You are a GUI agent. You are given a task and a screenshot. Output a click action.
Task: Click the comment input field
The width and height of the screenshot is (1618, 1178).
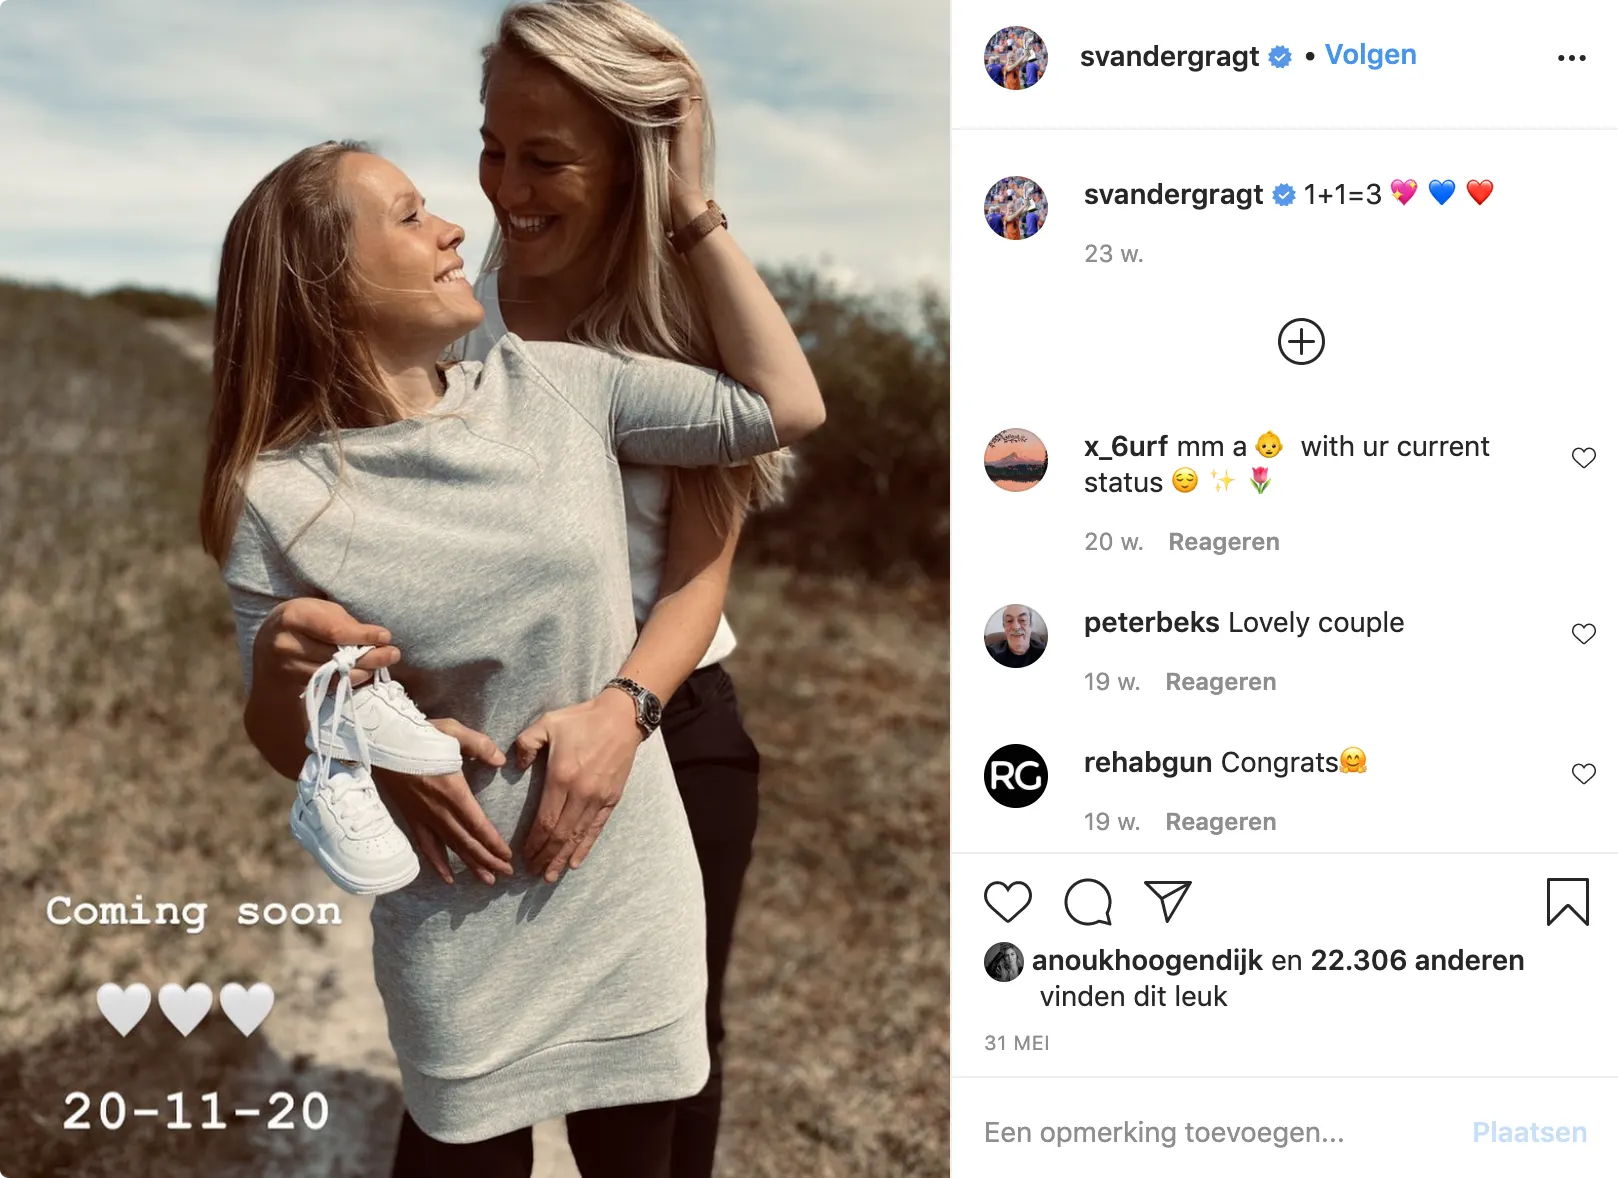click(x=1200, y=1132)
